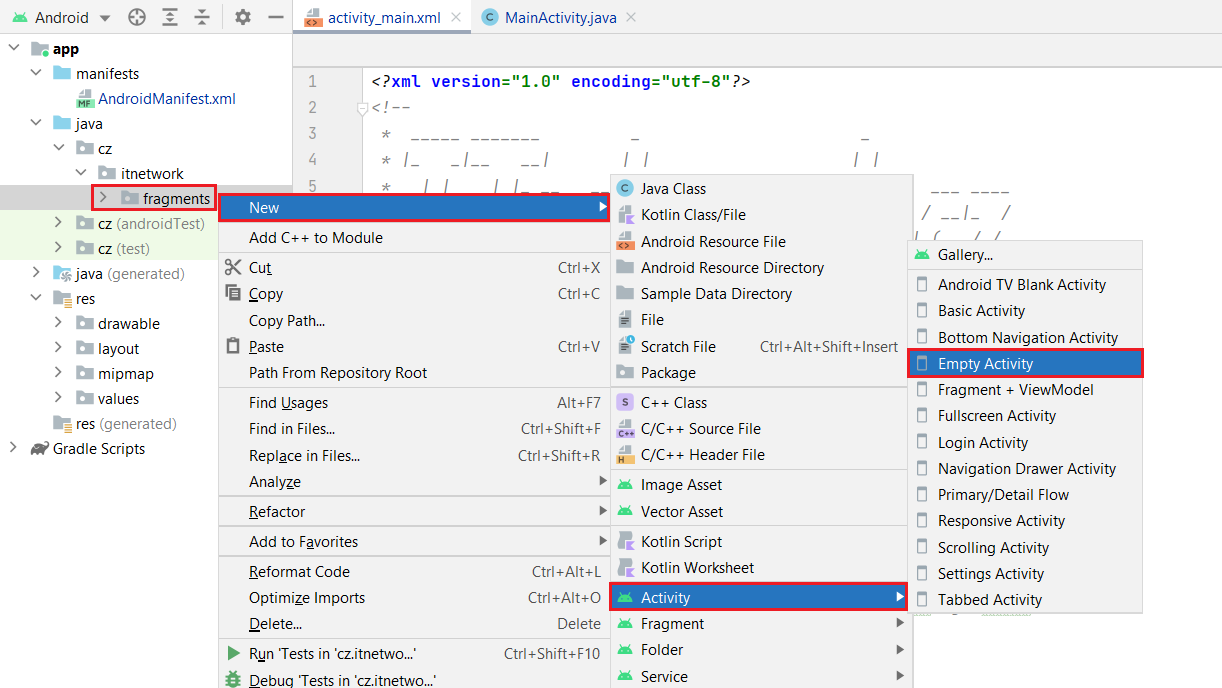Image resolution: width=1222 pixels, height=688 pixels.
Task: Click Paste in the context menu
Action: click(x=266, y=347)
